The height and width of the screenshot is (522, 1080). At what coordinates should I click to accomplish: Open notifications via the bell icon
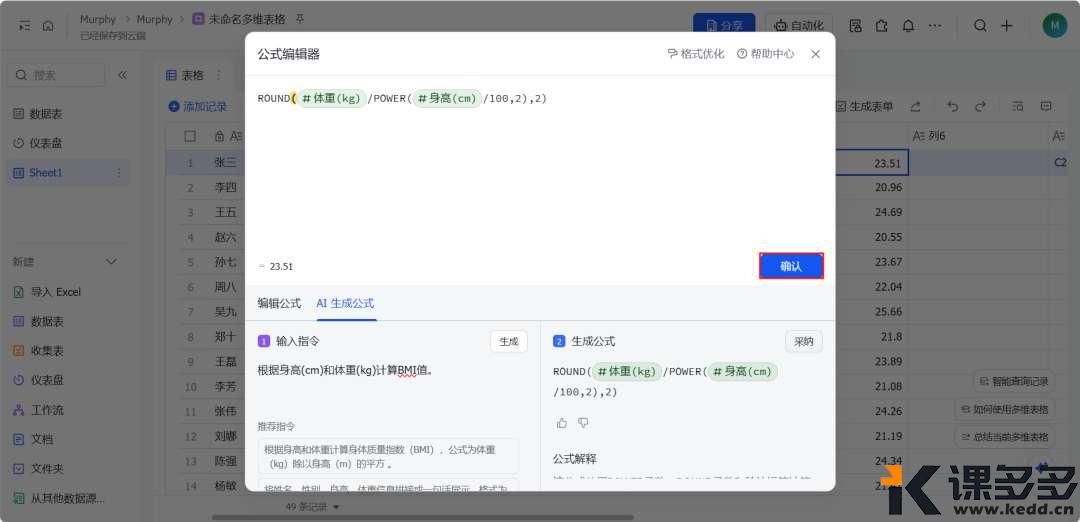[x=908, y=25]
